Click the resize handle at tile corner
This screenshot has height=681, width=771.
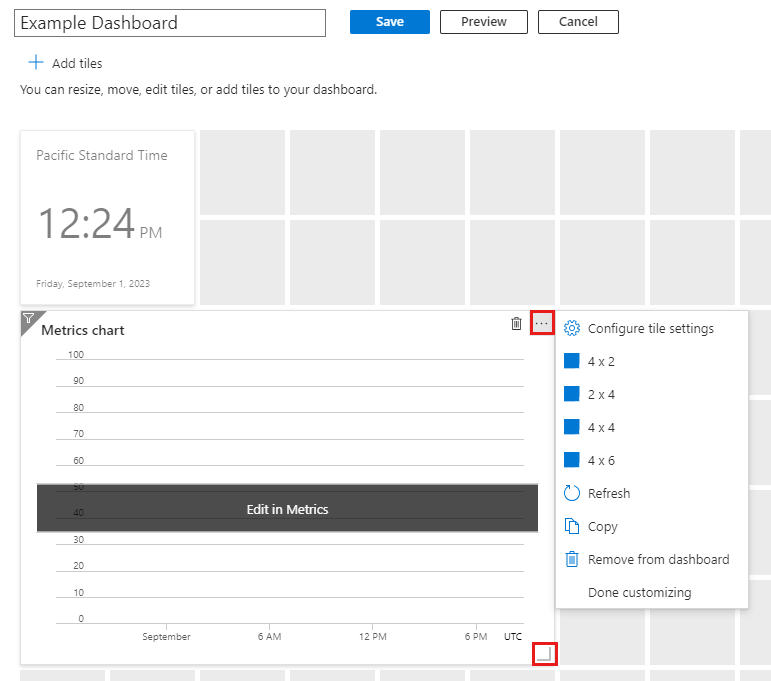[544, 653]
